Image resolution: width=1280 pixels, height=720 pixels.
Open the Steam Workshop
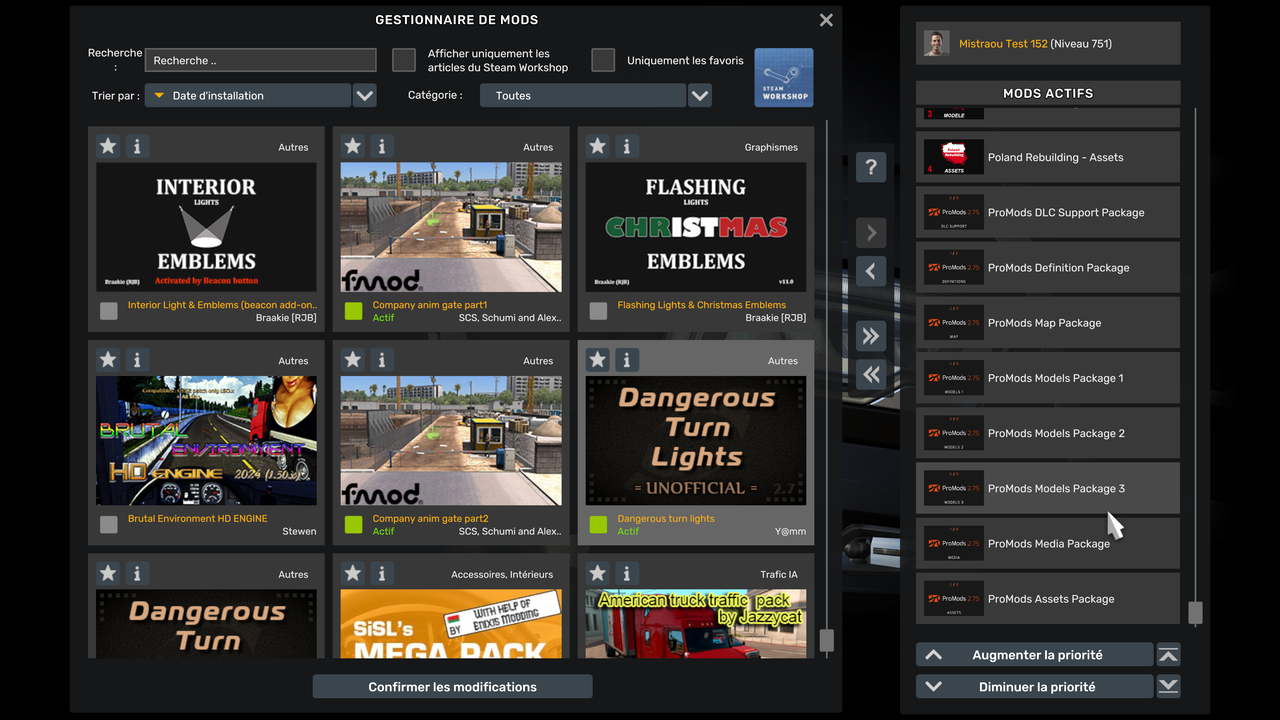point(784,77)
